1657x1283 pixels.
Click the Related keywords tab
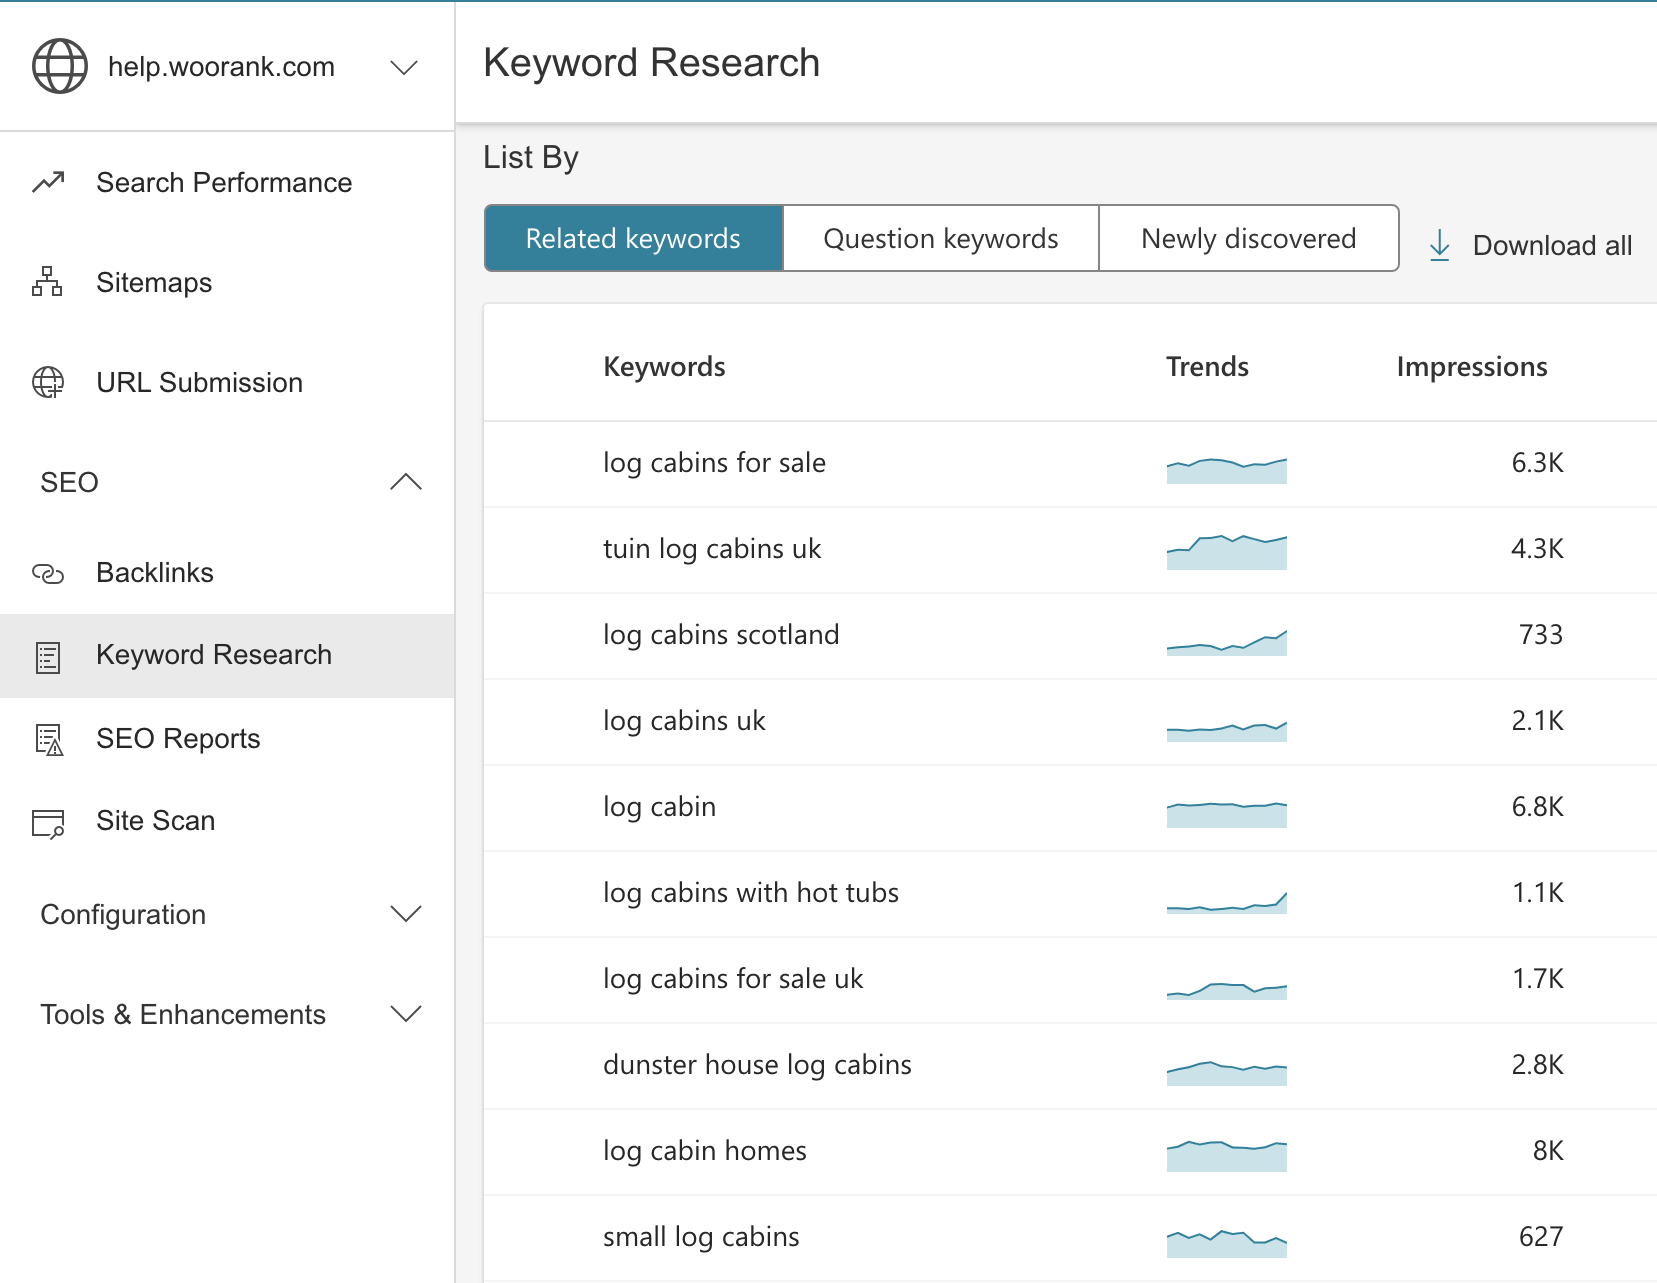coord(633,238)
